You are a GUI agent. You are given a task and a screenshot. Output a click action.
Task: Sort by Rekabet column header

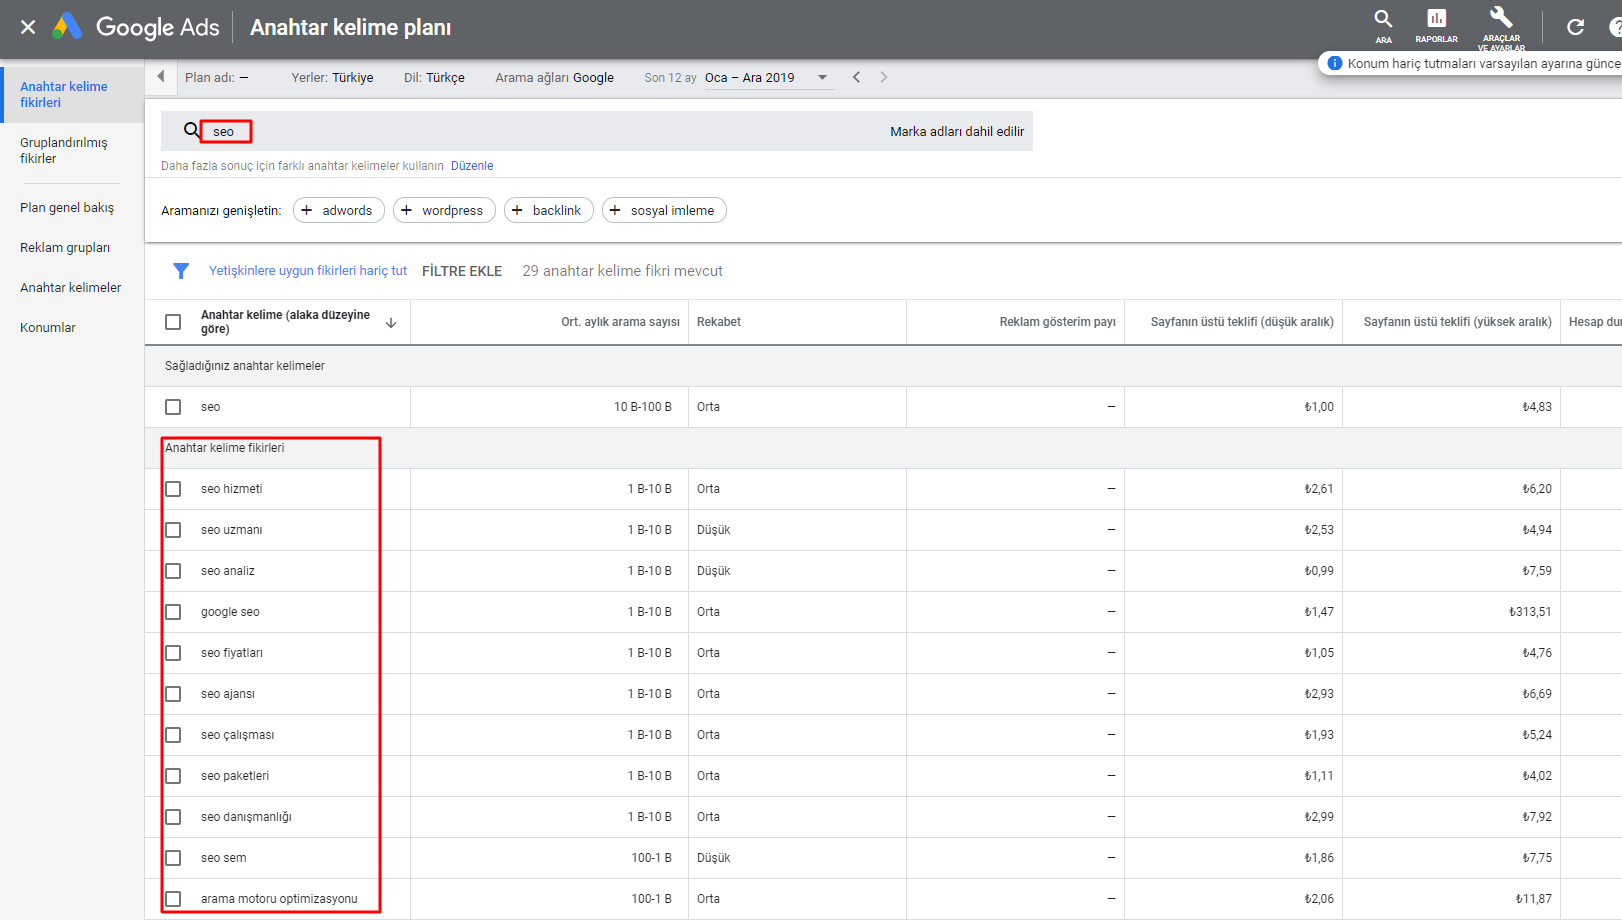click(719, 322)
